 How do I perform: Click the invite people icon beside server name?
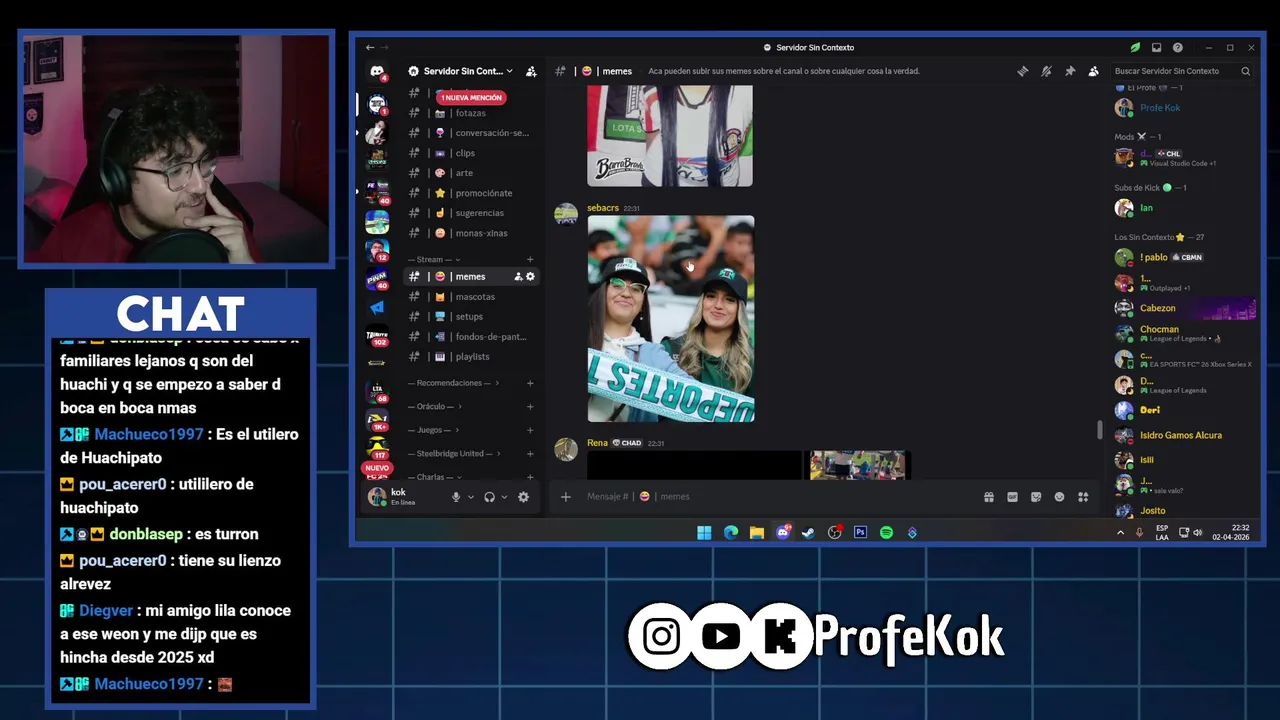531,71
